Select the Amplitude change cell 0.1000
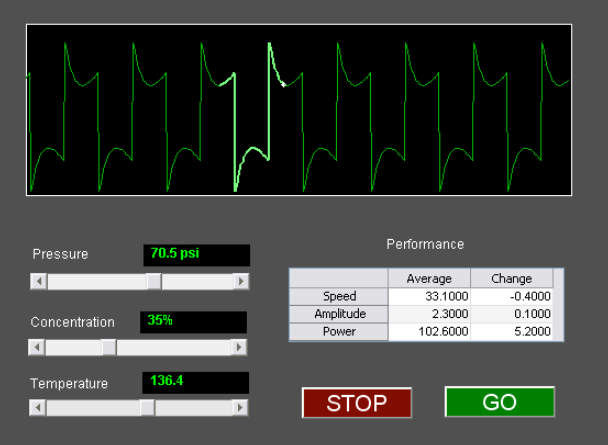 511,314
